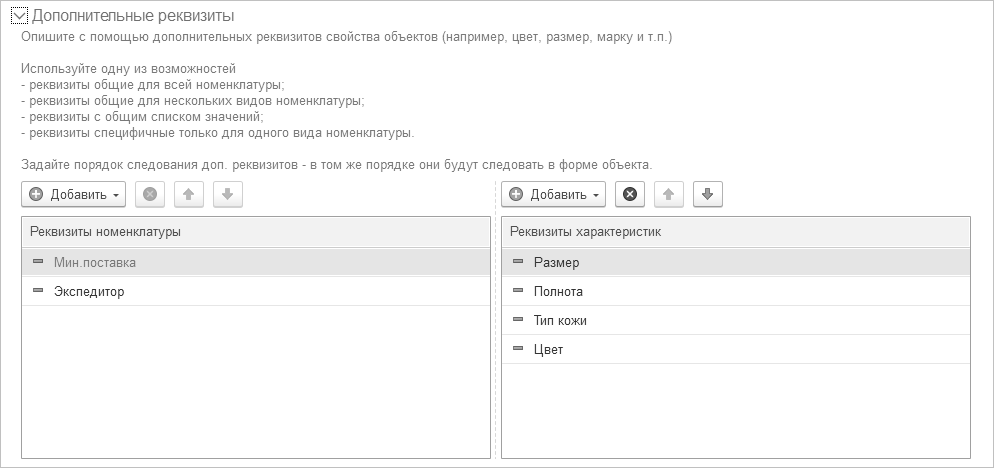Move characteristic attribute up with arrow icon
Image resolution: width=994 pixels, height=468 pixels.
[x=669, y=194]
